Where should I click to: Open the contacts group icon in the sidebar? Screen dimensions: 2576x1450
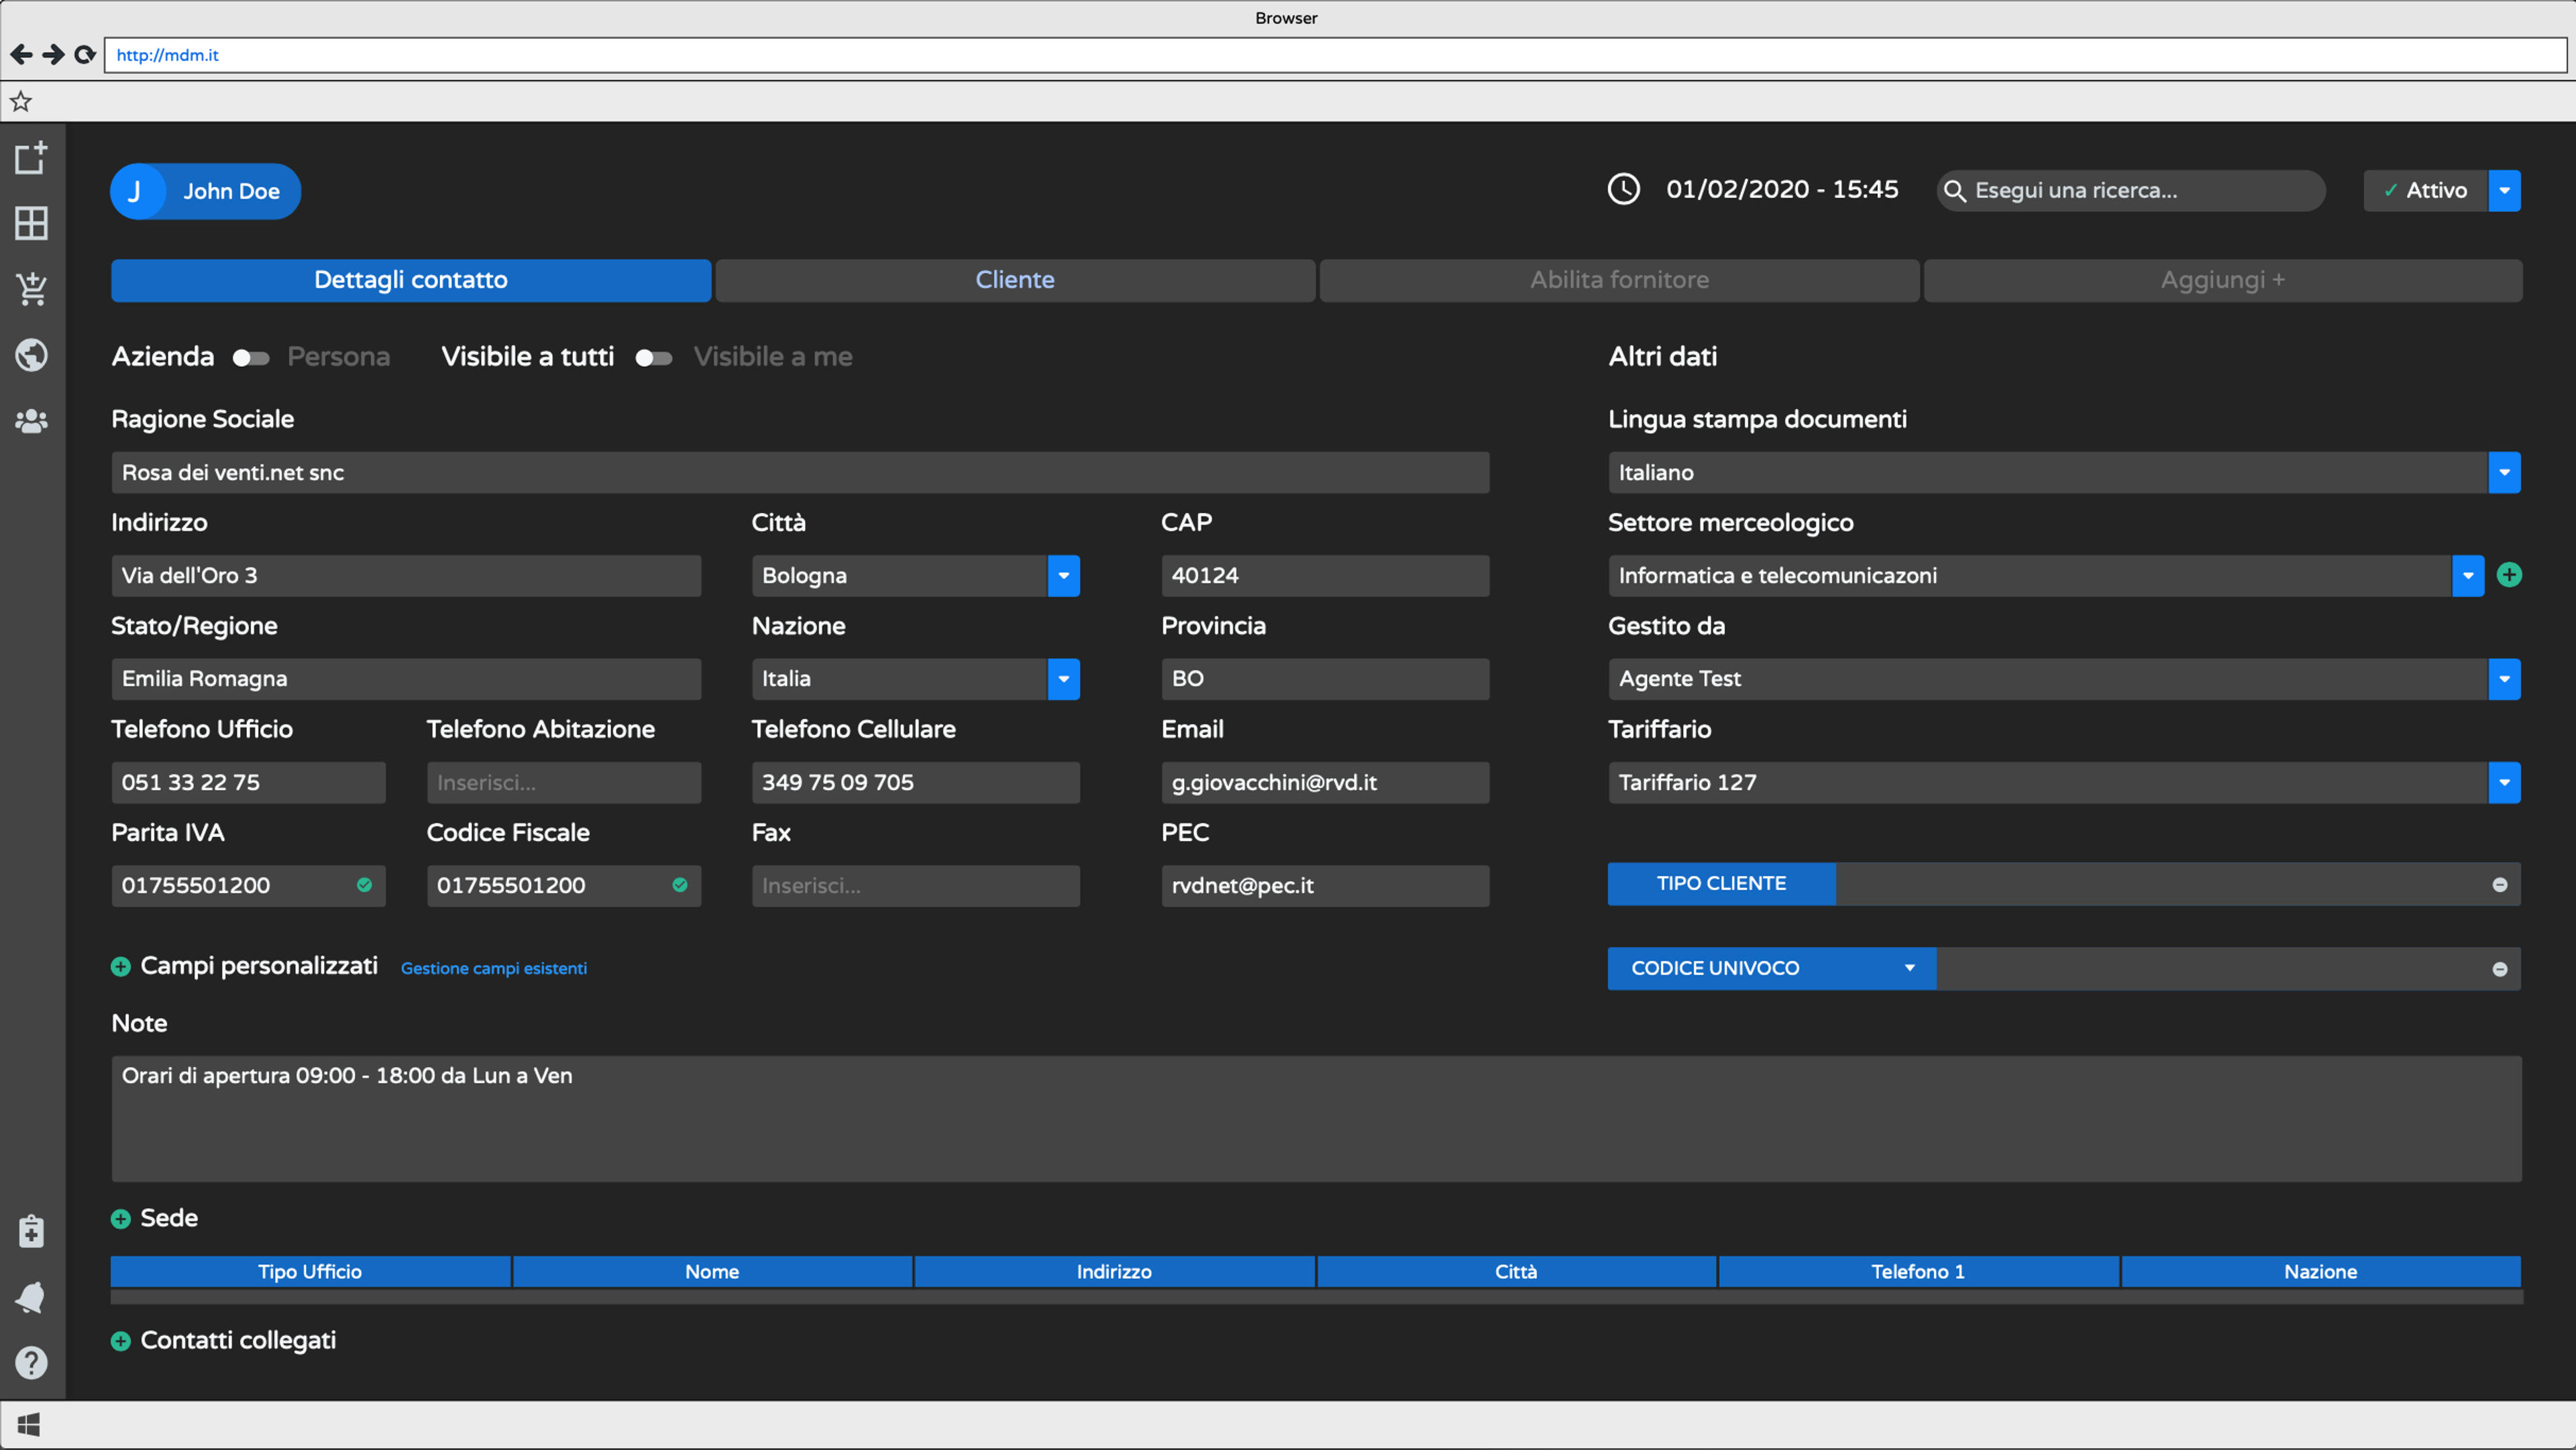[31, 421]
